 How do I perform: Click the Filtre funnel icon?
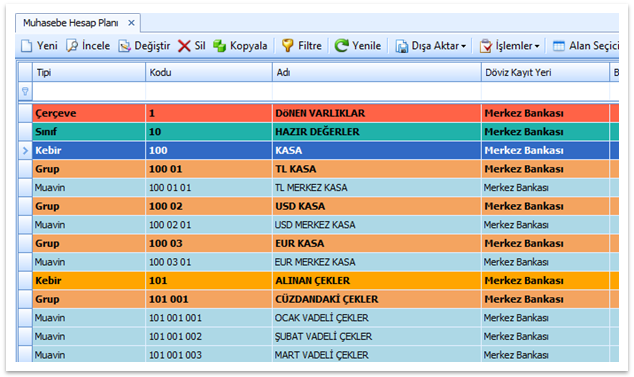pyautogui.click(x=287, y=45)
